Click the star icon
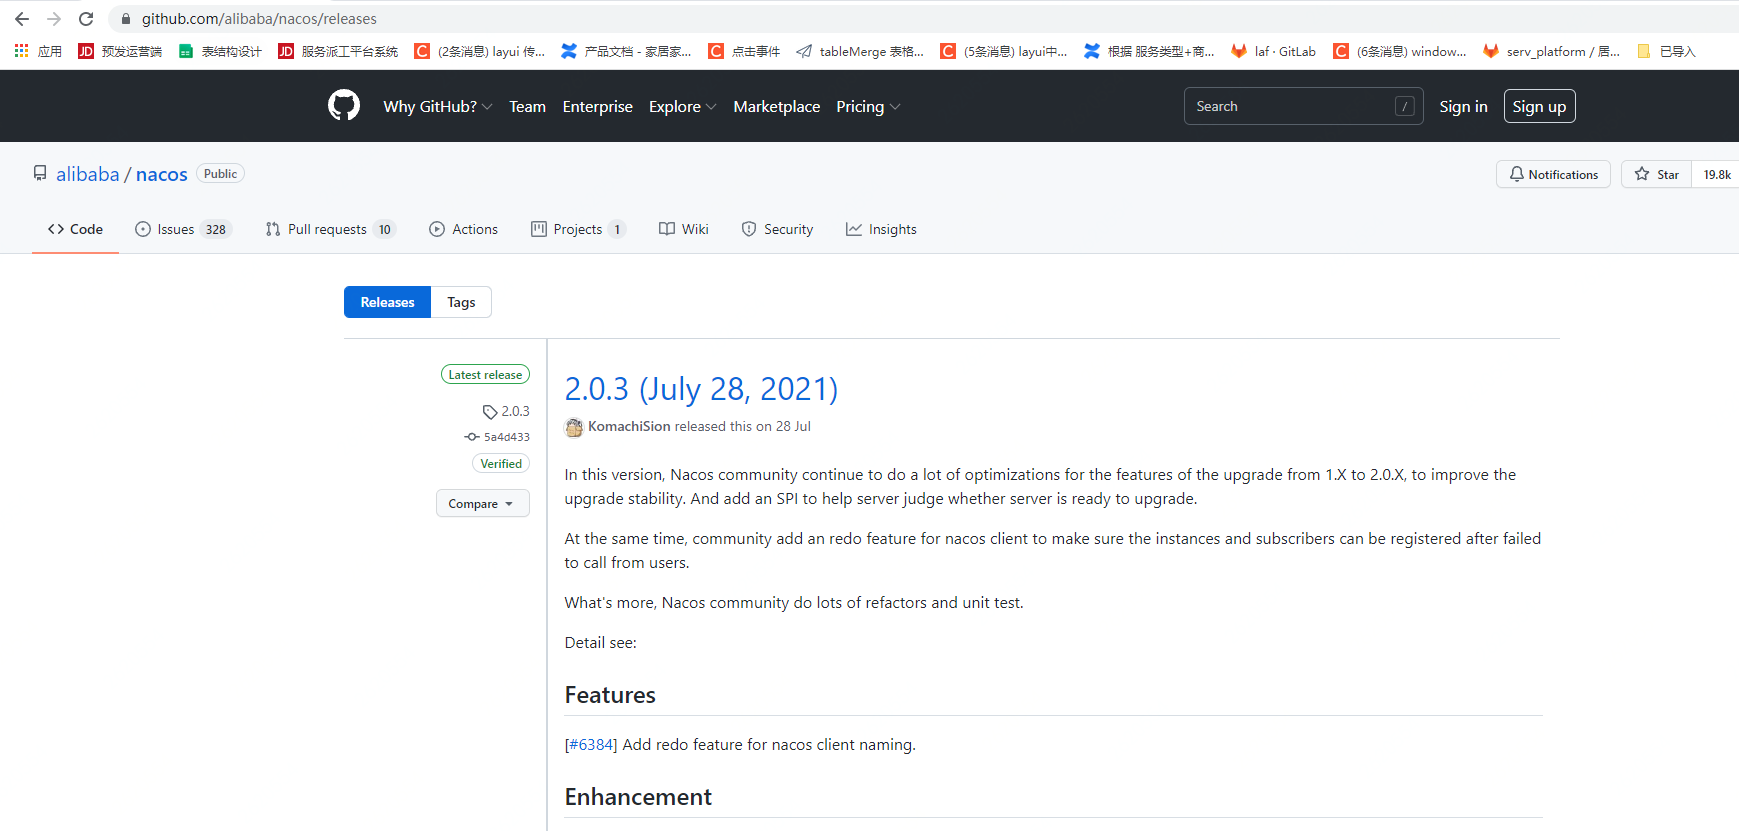The image size is (1739, 831). [x=1642, y=174]
